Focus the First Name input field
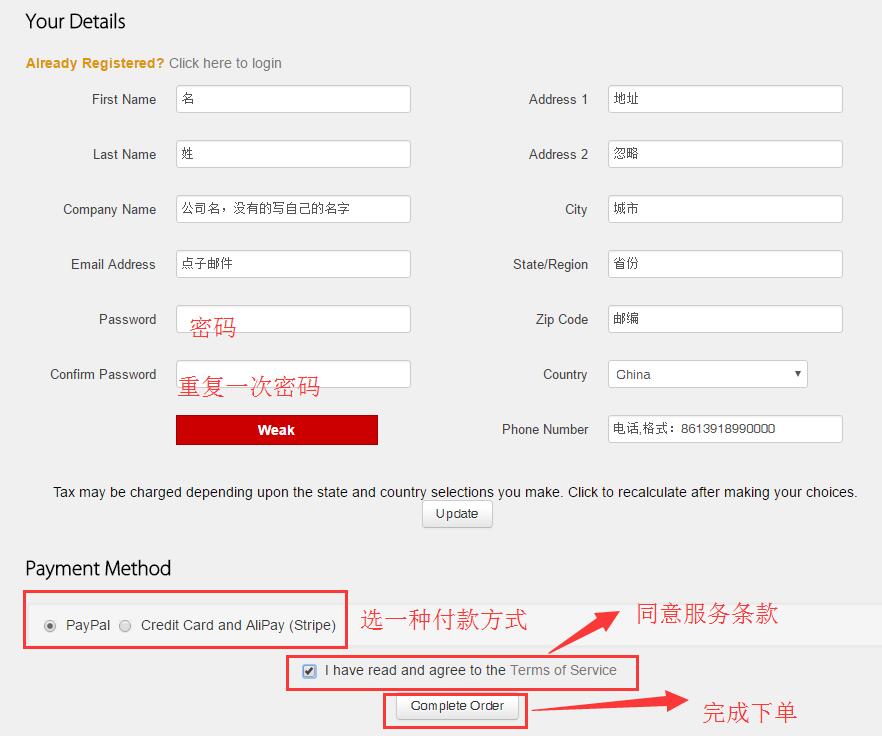The height and width of the screenshot is (736, 882). coord(293,99)
